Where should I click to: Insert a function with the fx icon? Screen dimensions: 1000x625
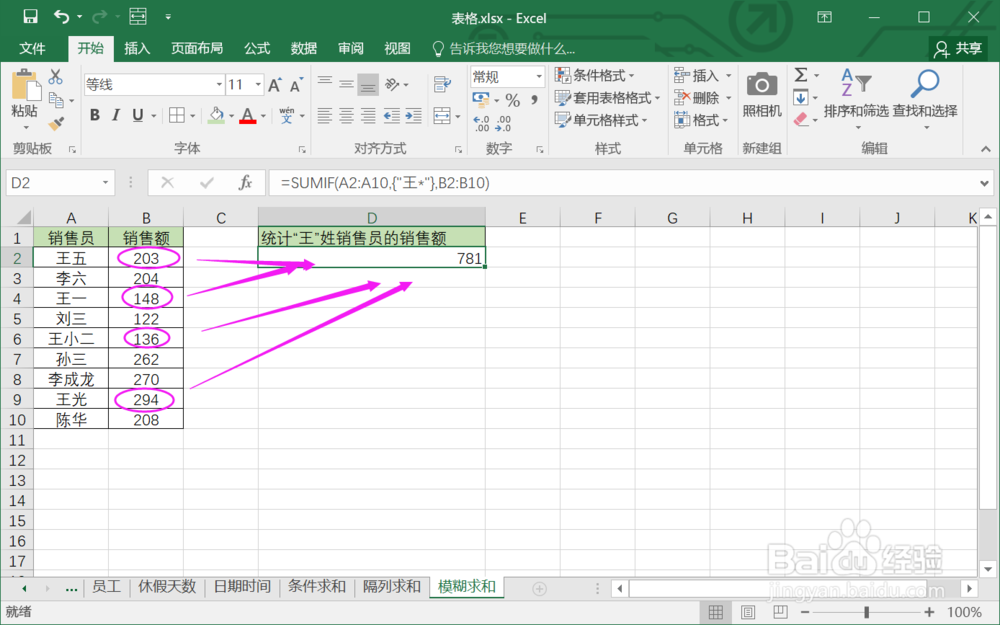click(x=246, y=183)
